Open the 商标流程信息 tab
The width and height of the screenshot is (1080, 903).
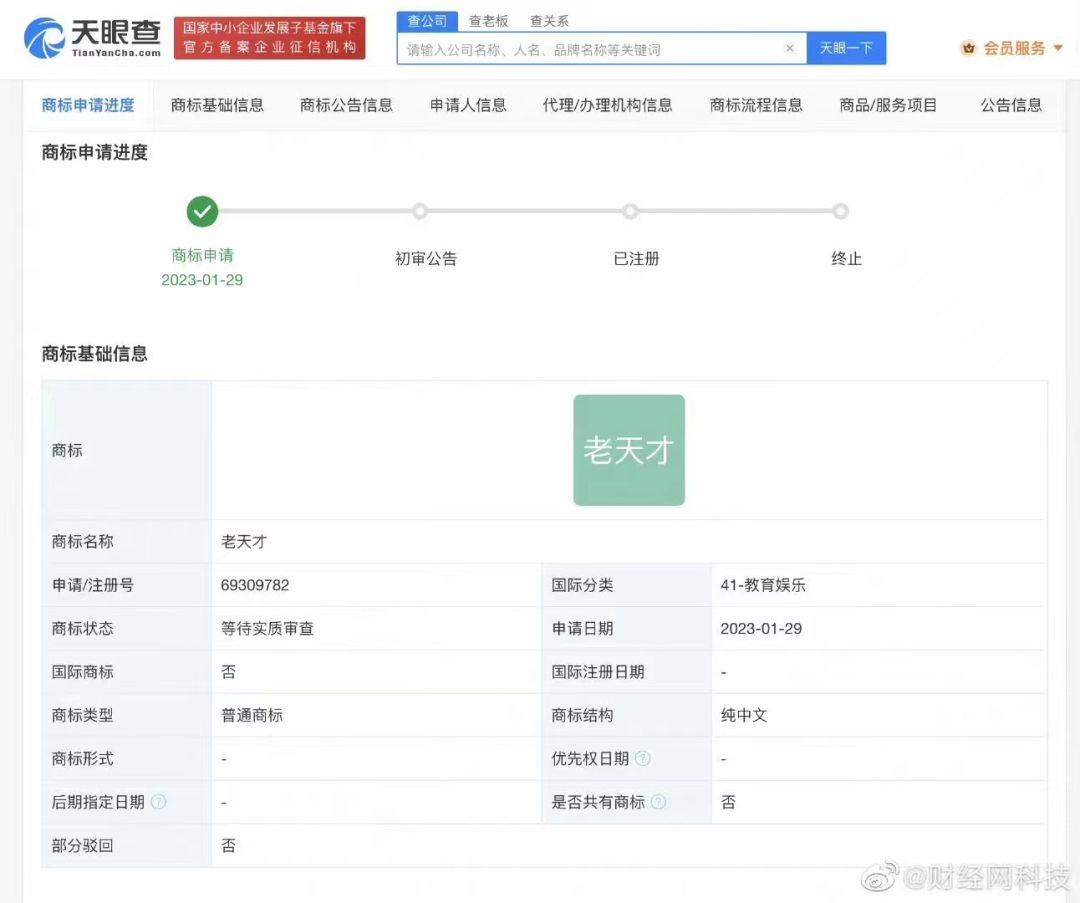tap(756, 105)
